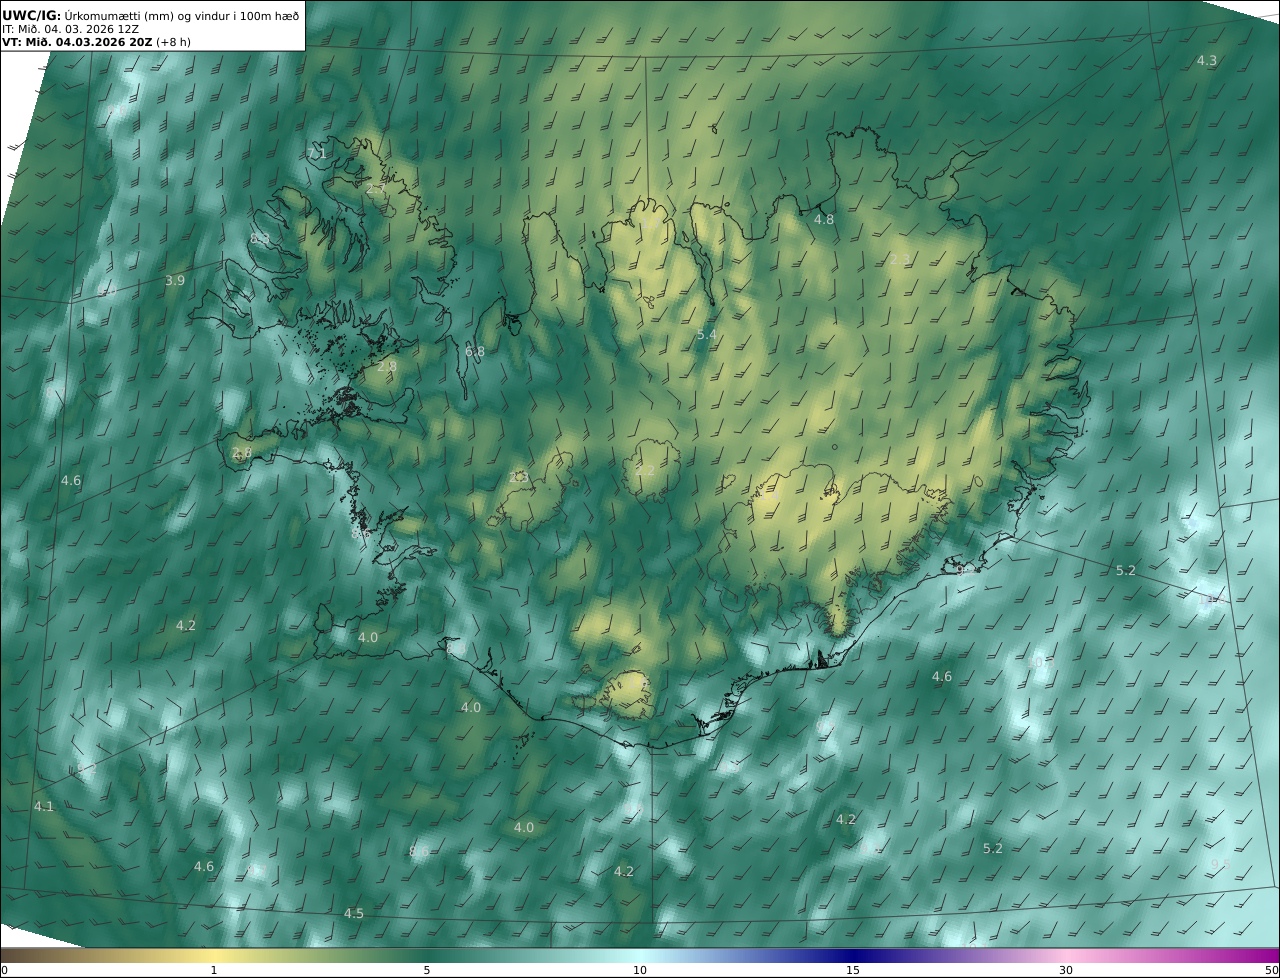
Task: Point at the 4.8 value label
Action: click(x=823, y=219)
